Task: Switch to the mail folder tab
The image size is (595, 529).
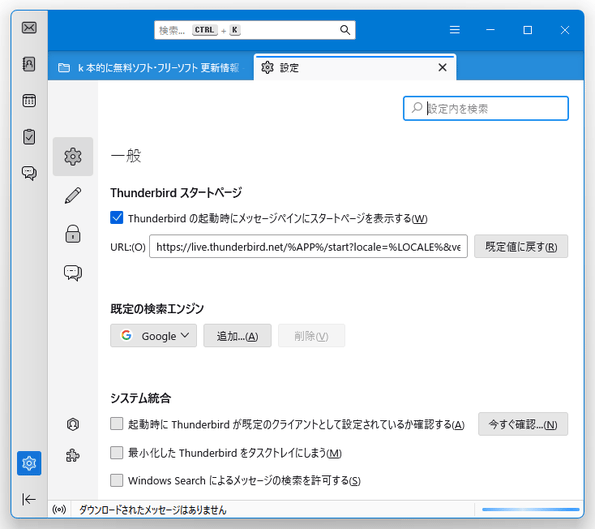Action: pyautogui.click(x=151, y=68)
